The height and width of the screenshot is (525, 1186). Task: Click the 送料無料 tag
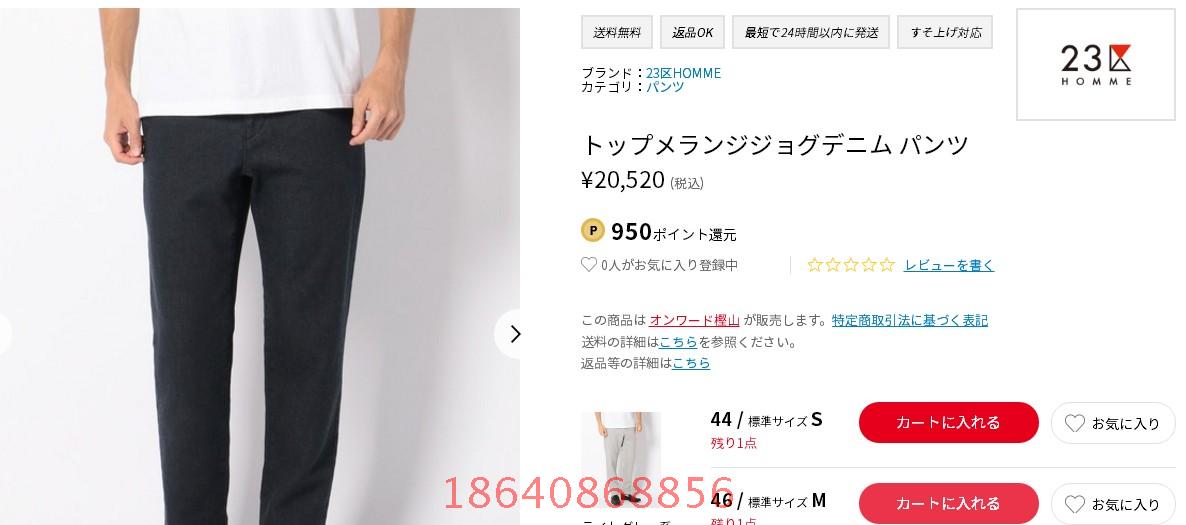coord(617,33)
